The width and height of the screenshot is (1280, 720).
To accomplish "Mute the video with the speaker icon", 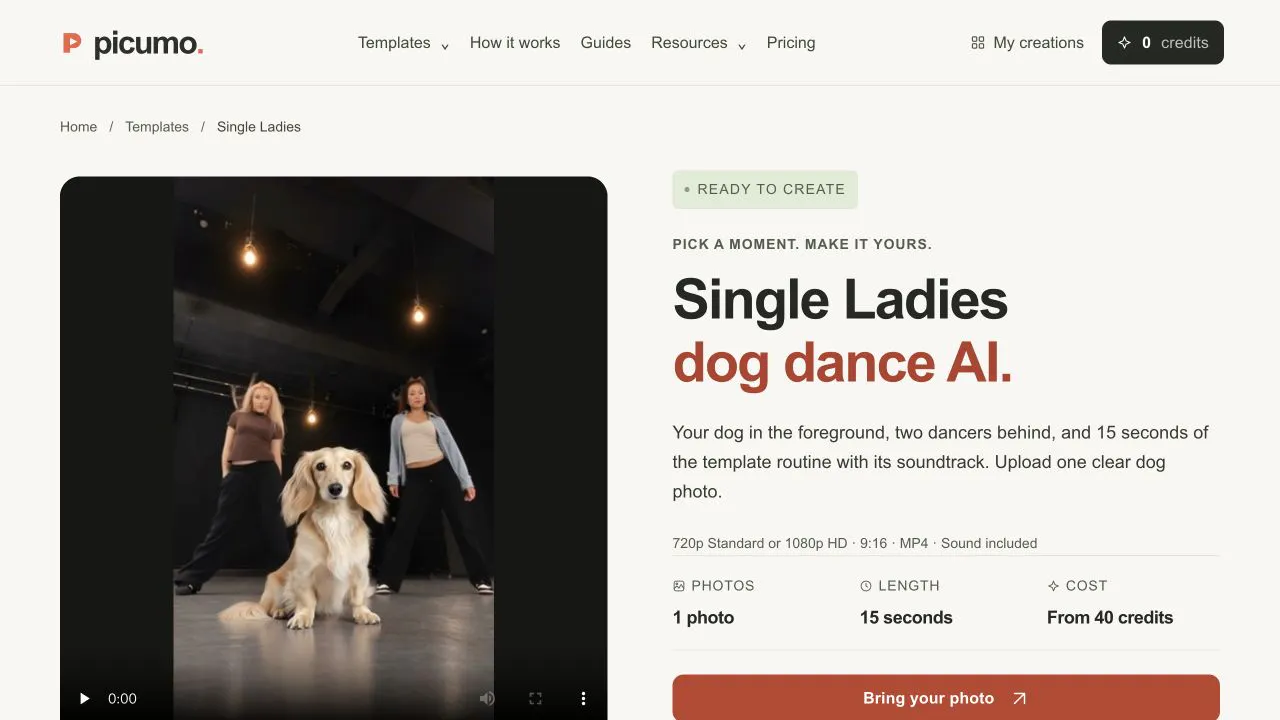I will 486,698.
